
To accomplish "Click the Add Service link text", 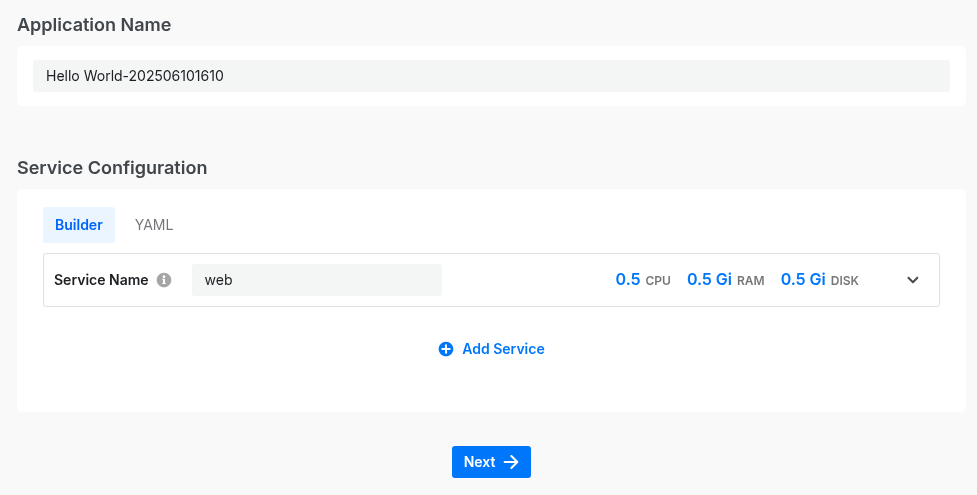I will coord(503,349).
